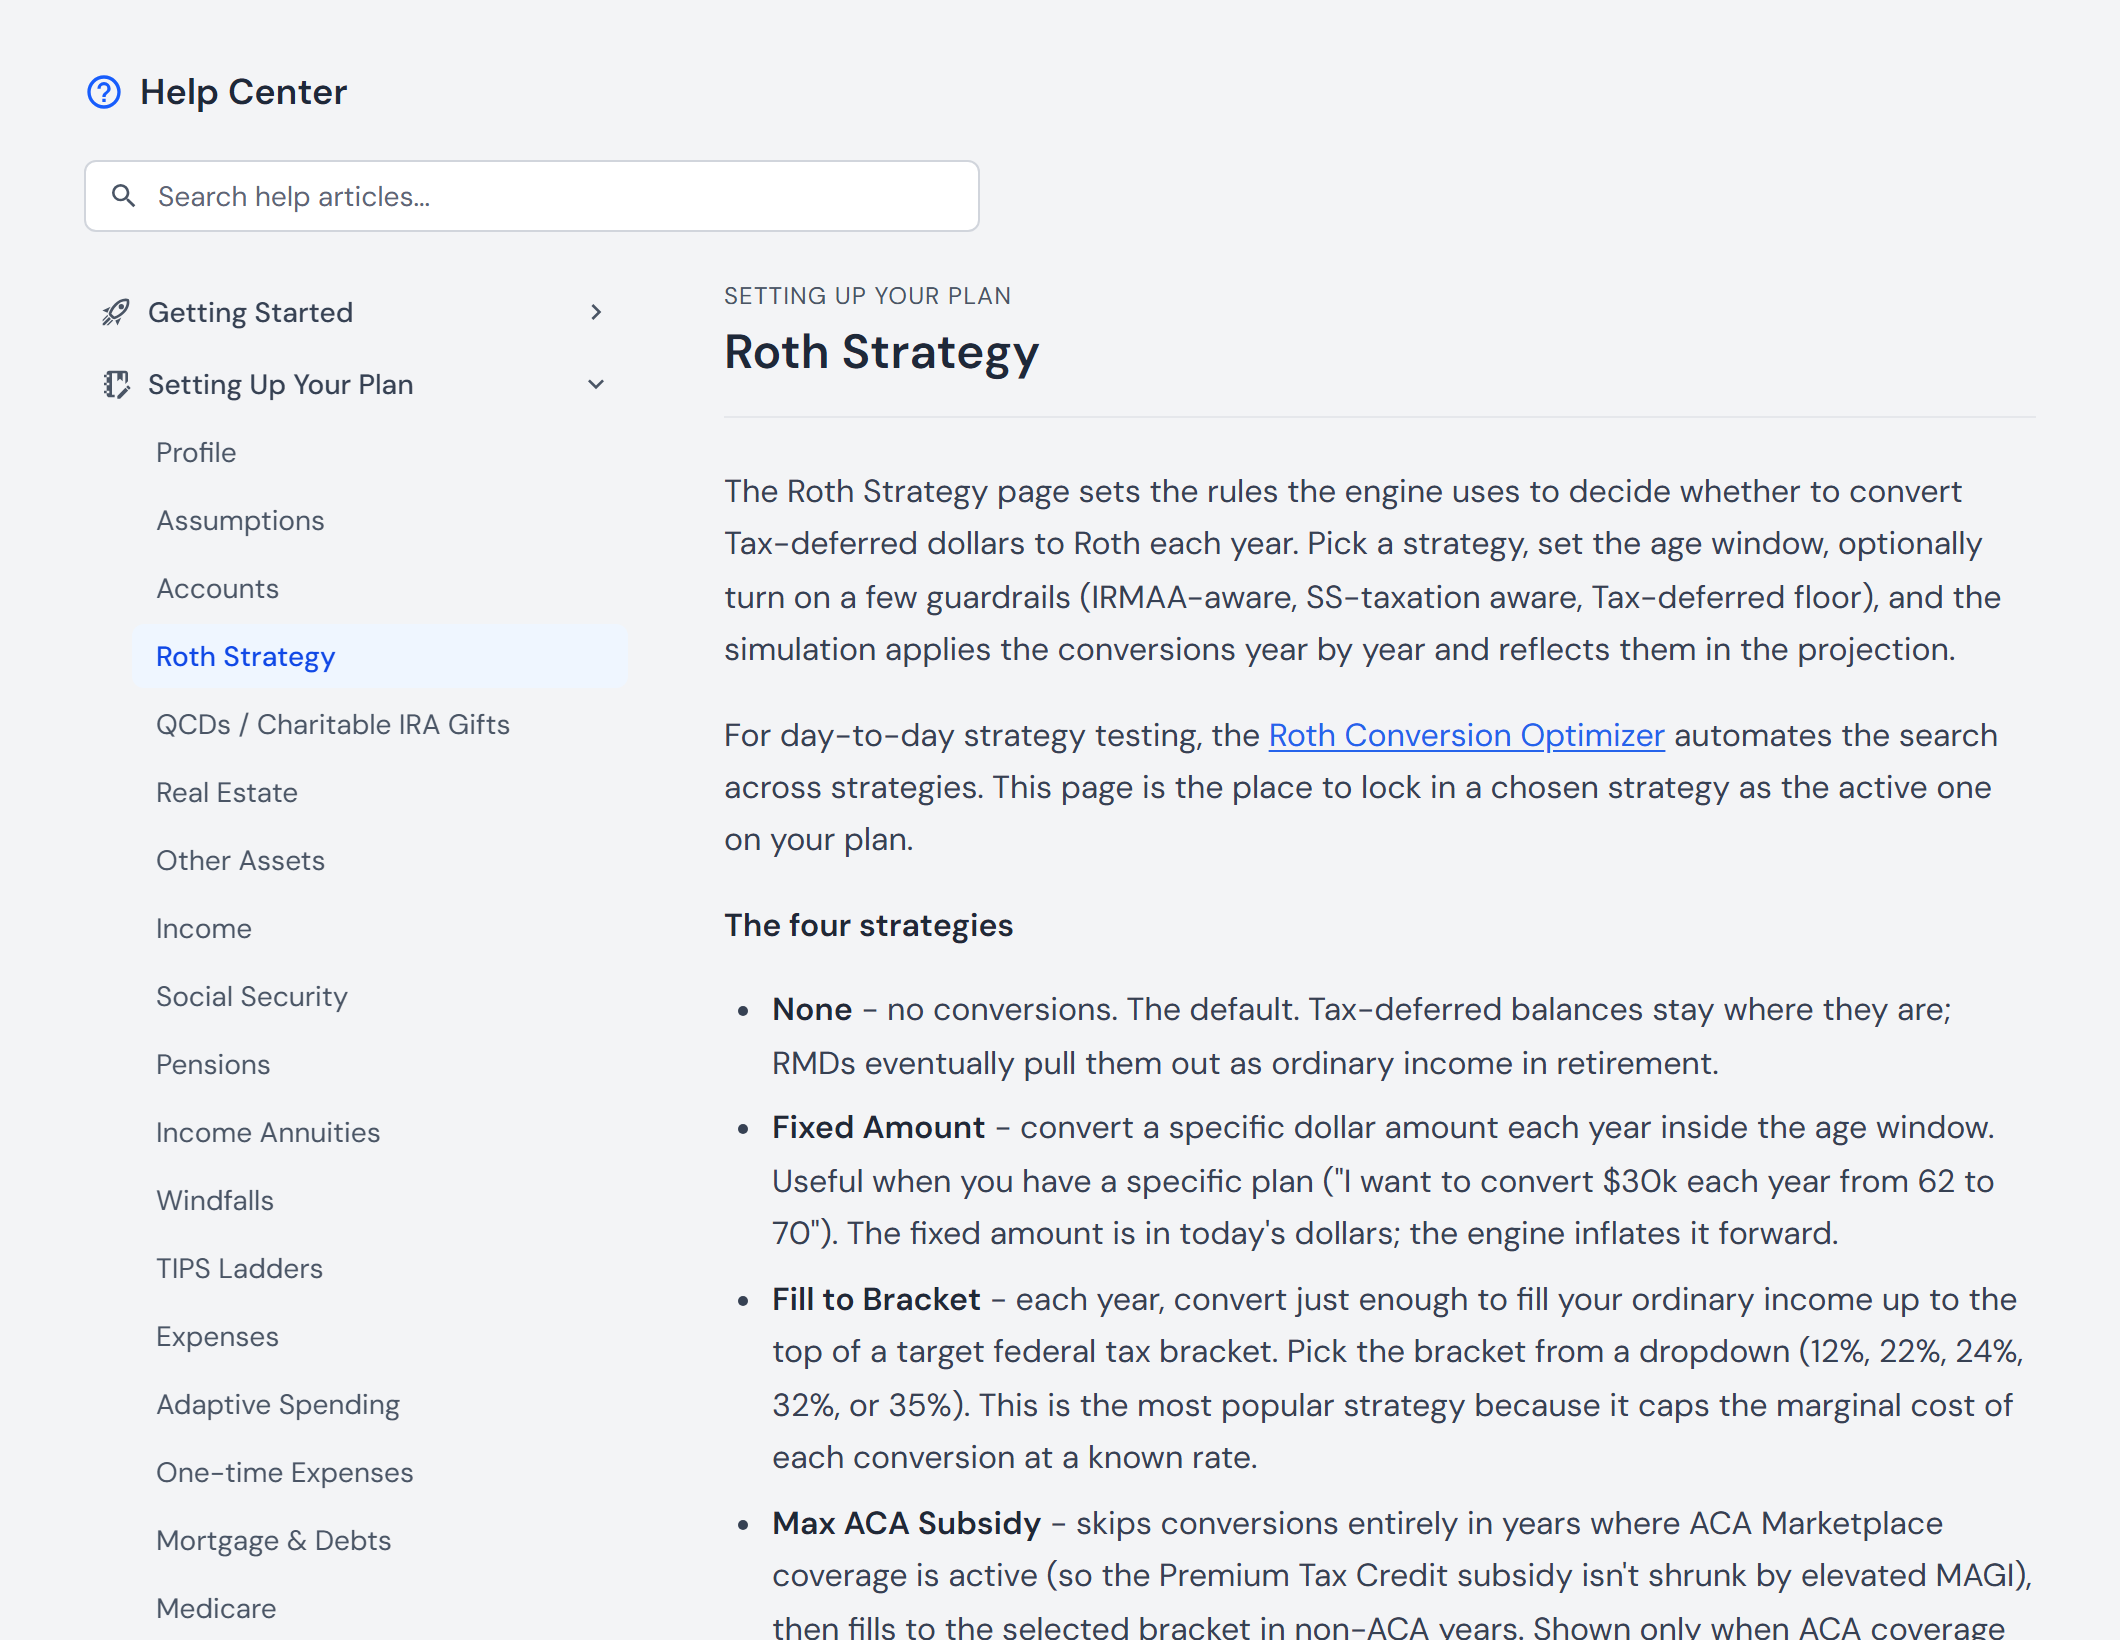
Task: Select the Adaptive Spending article
Action: click(278, 1404)
